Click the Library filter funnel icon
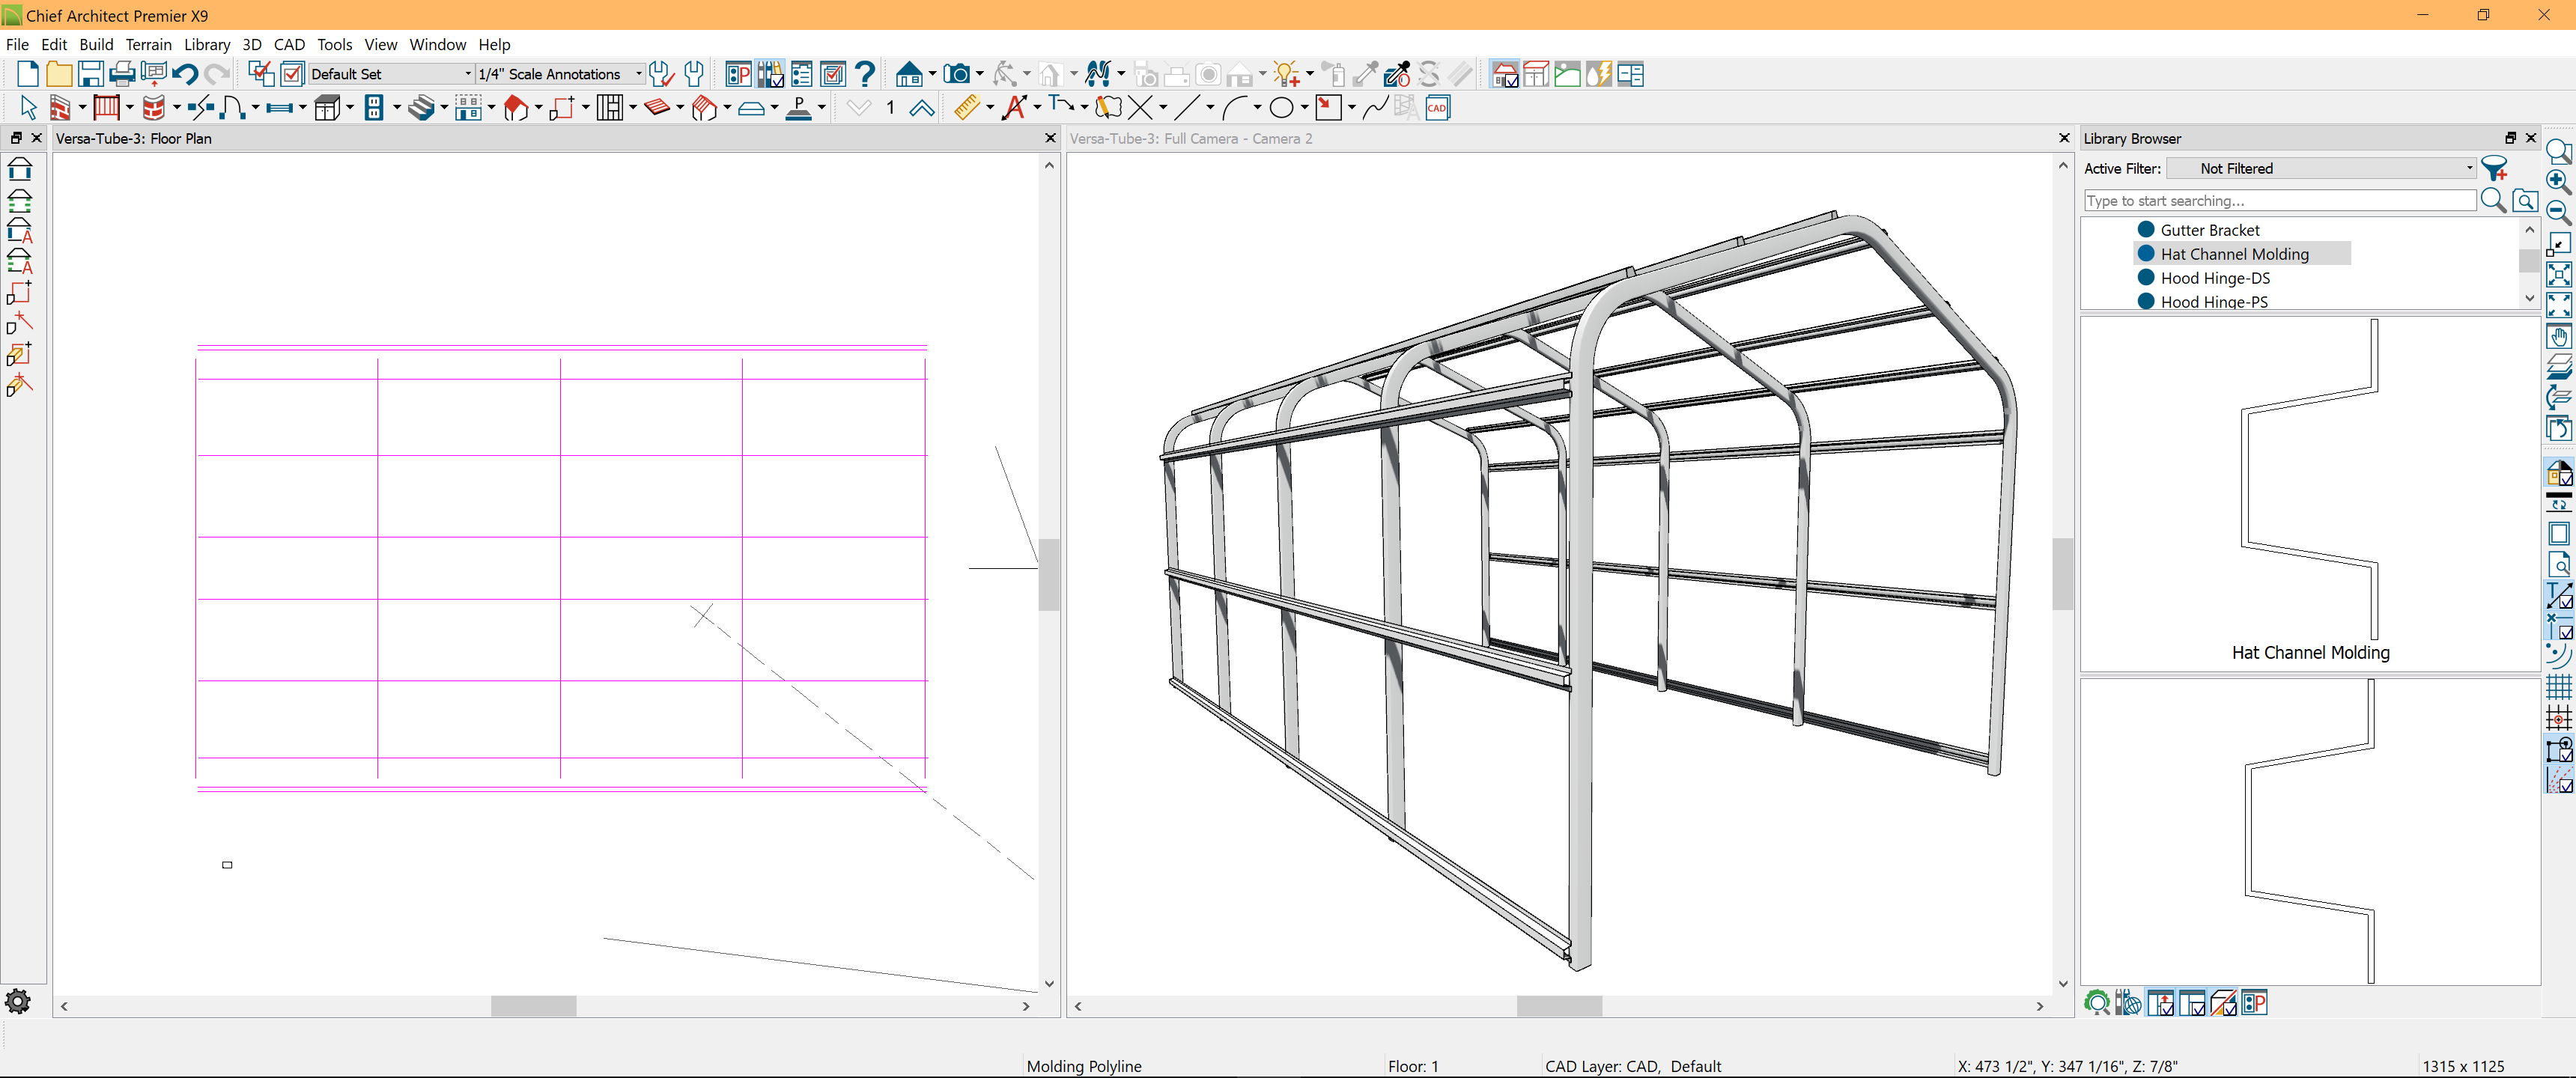This screenshot has width=2576, height=1078. point(2493,168)
